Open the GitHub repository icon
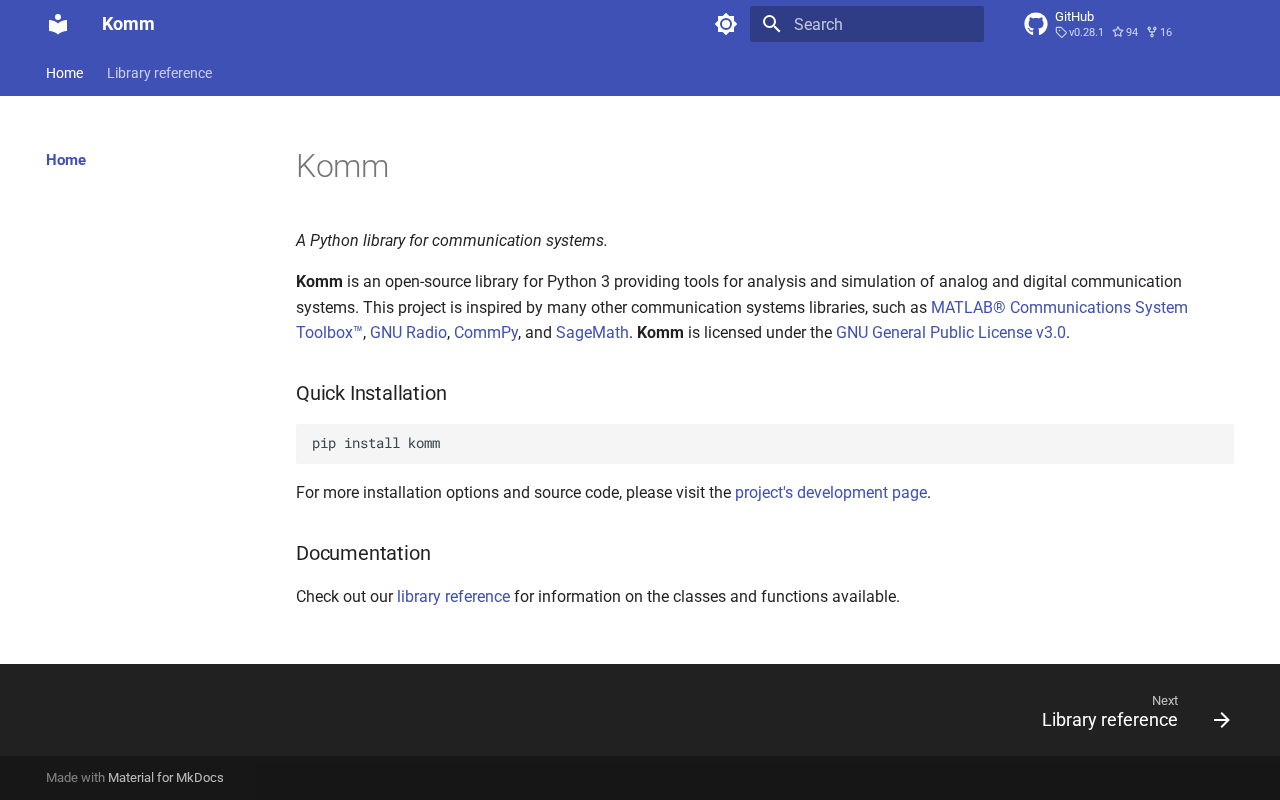 point(1036,24)
